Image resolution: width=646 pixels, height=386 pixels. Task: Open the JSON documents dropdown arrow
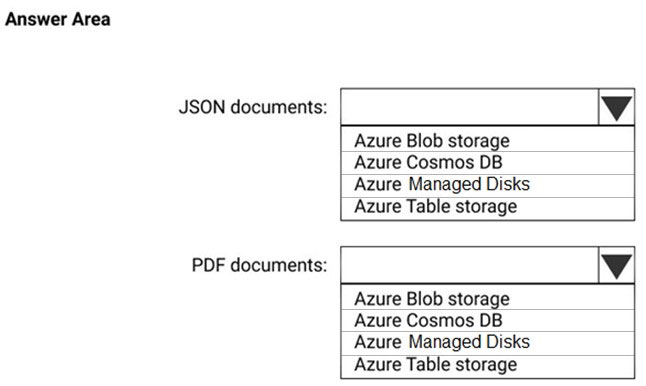pos(616,107)
